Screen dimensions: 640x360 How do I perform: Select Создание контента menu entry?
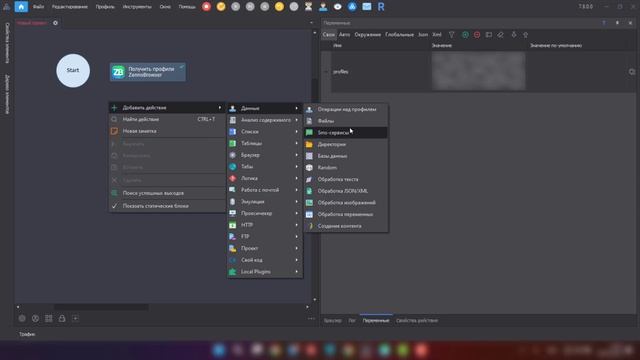(346, 226)
